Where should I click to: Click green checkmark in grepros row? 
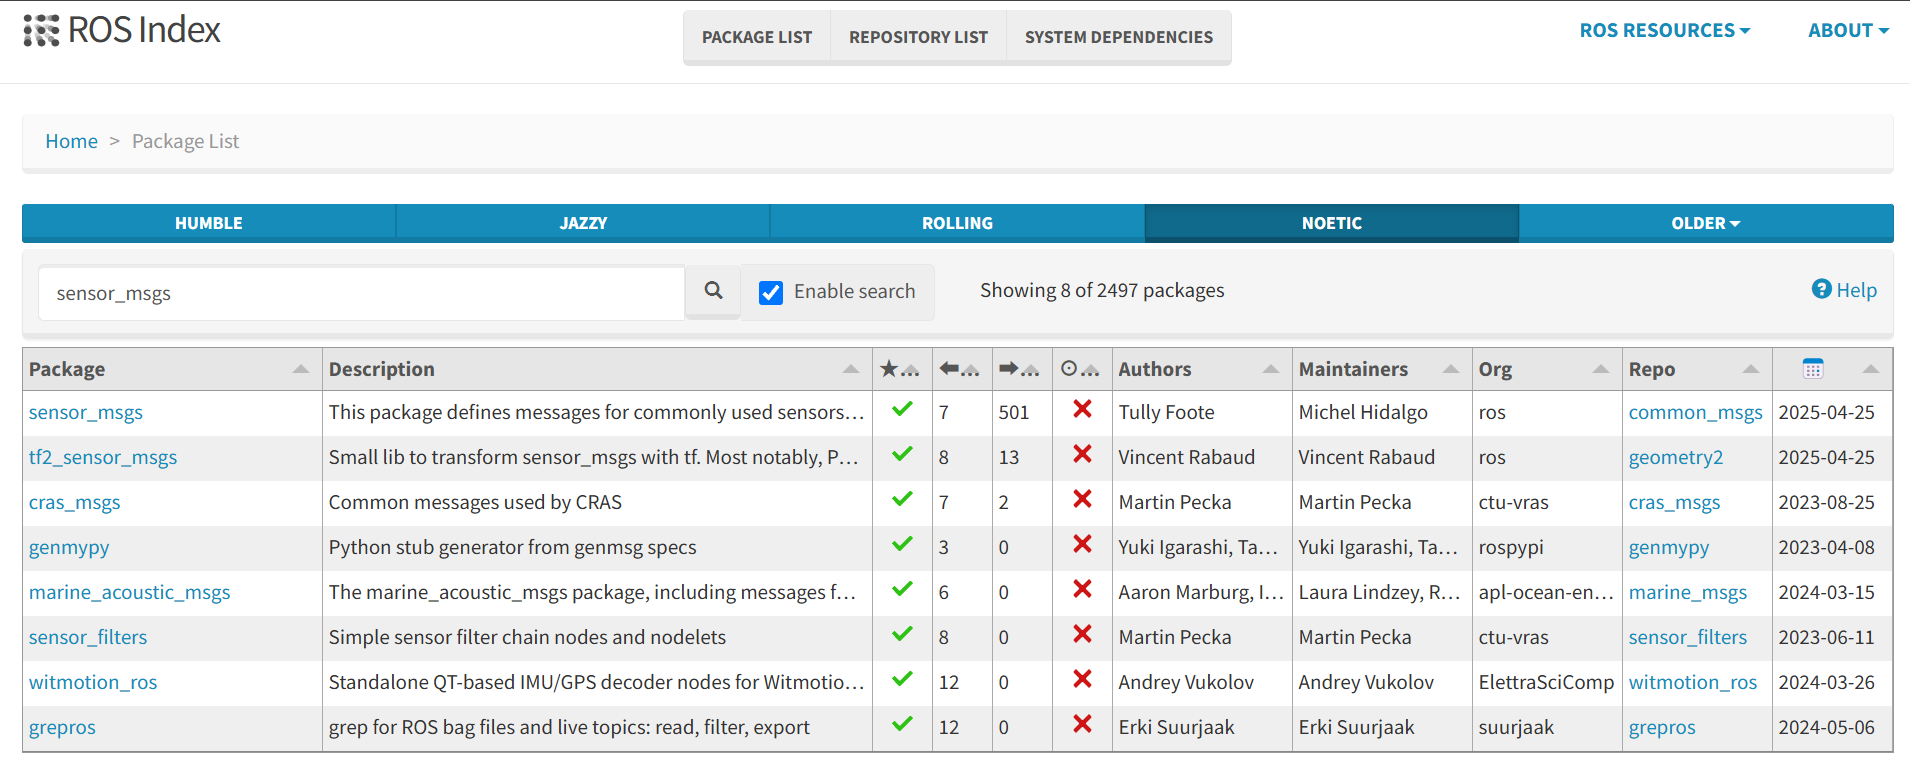point(902,724)
